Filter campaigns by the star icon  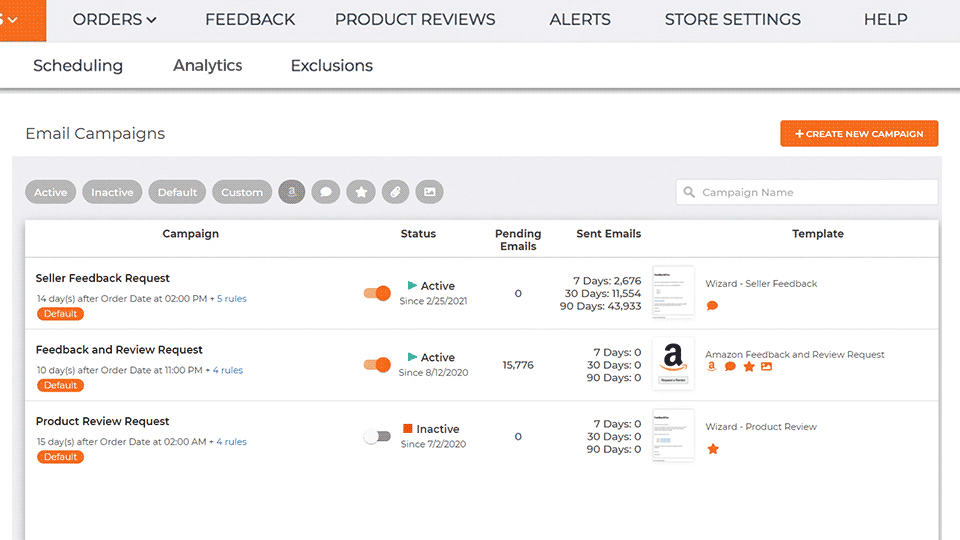361,192
